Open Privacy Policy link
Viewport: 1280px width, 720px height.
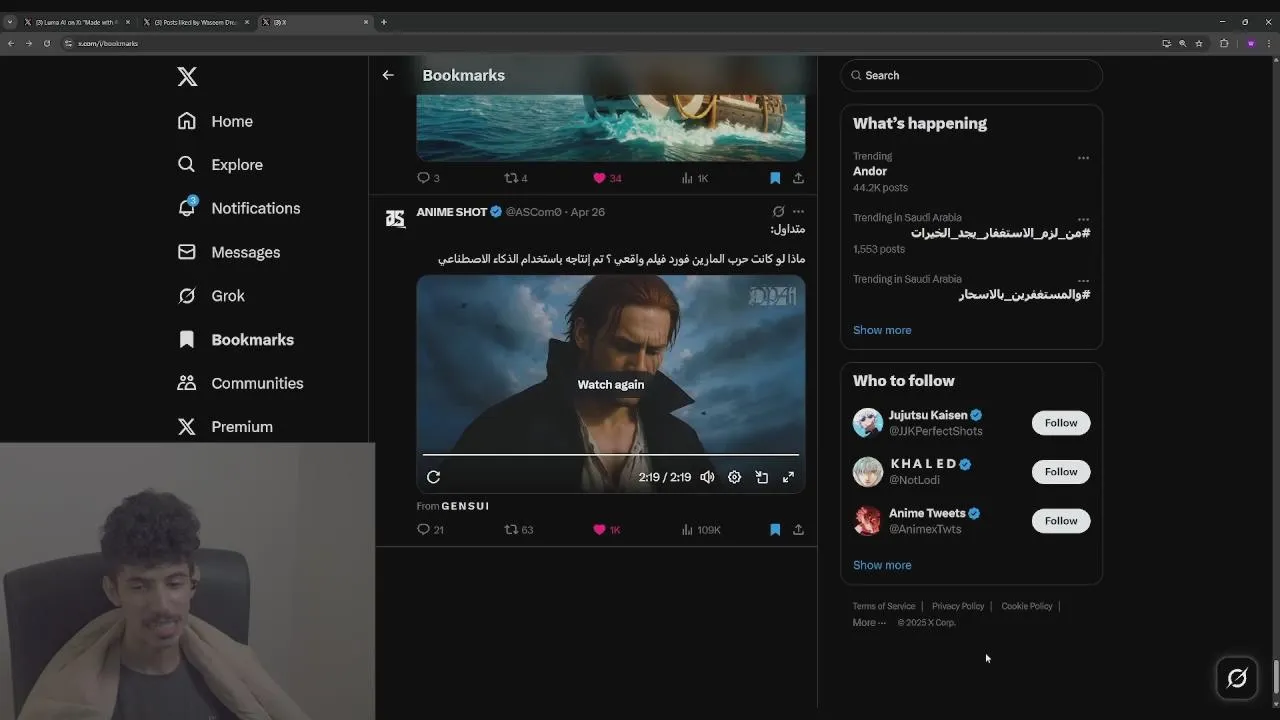coord(958,606)
